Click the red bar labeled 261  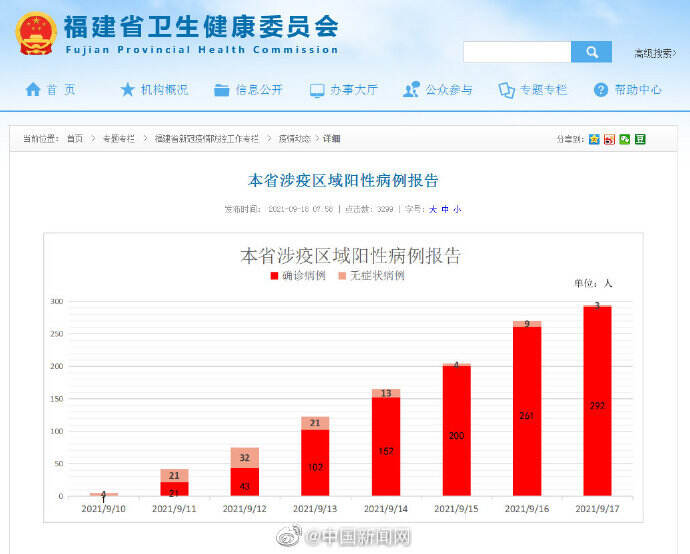[x=527, y=411]
